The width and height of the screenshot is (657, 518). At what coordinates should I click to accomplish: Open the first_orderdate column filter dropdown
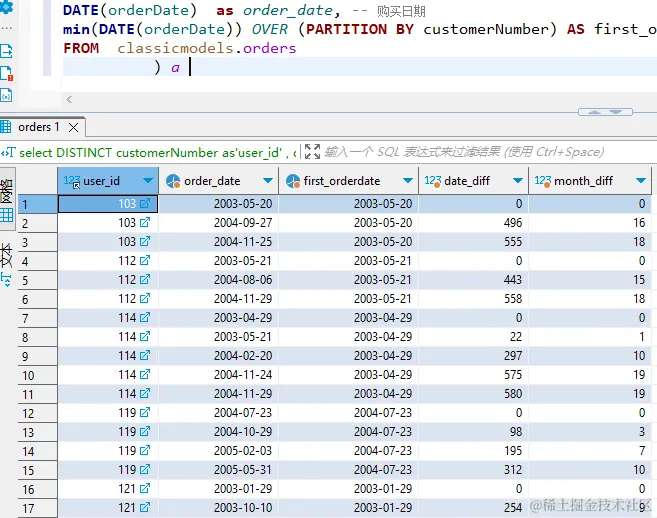(408, 181)
